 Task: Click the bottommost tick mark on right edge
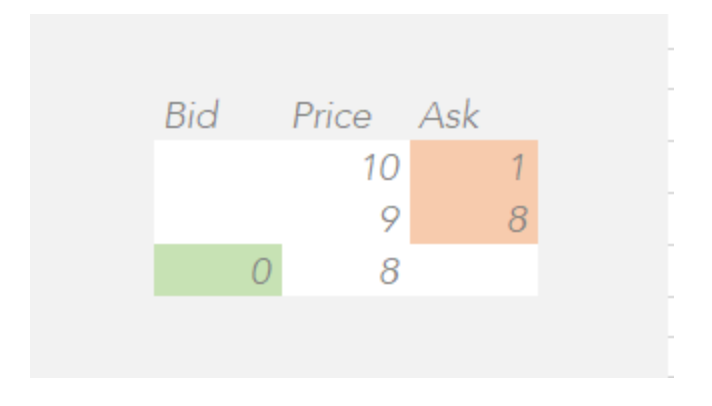coord(670,377)
